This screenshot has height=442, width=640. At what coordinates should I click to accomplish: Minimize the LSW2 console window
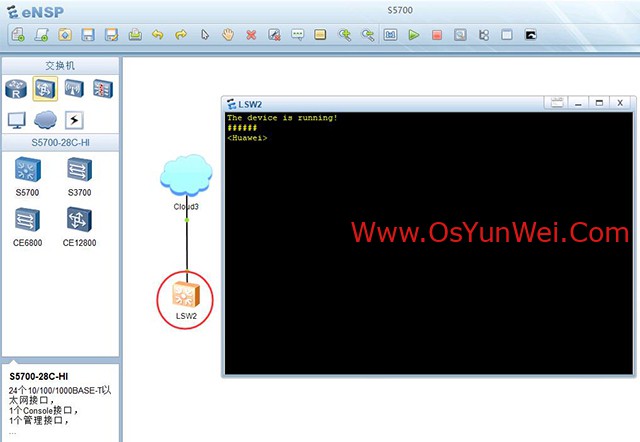pos(578,103)
